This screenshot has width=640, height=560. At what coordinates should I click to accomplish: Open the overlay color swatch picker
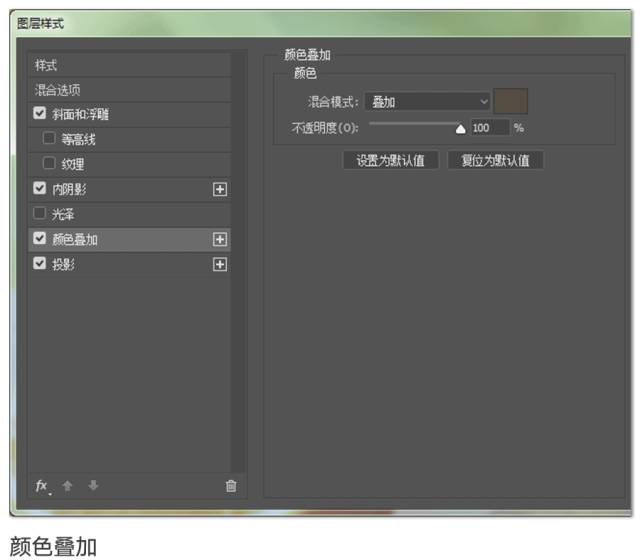point(511,101)
